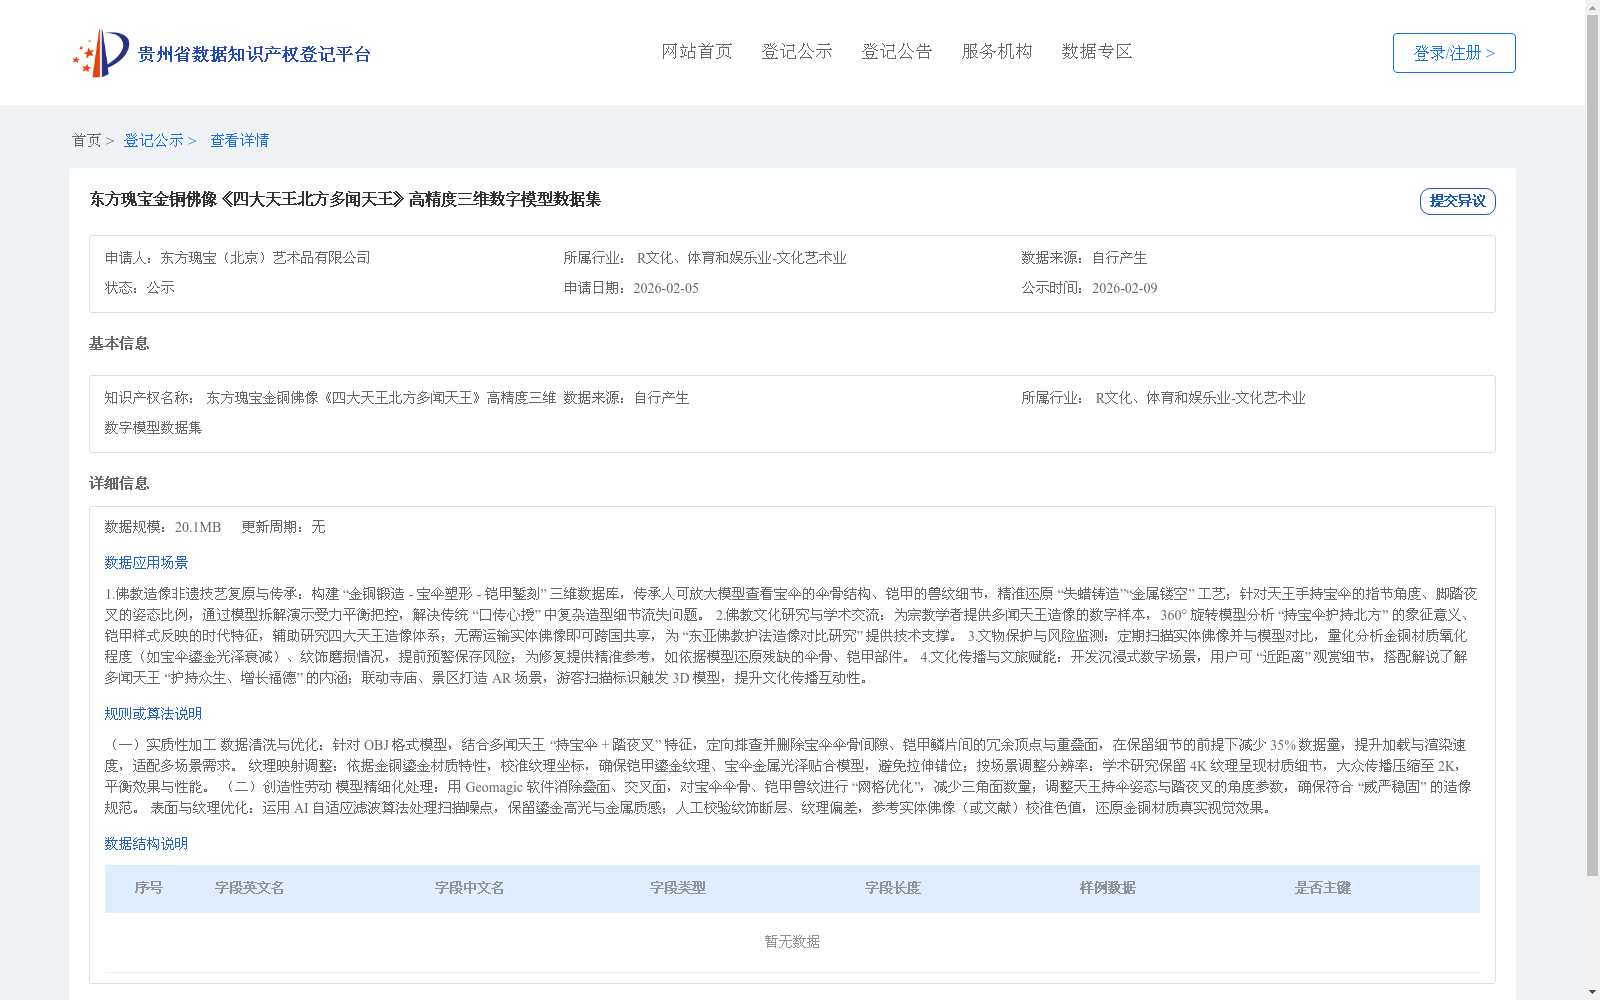Open the 登记公示 navigation item

click(x=797, y=51)
